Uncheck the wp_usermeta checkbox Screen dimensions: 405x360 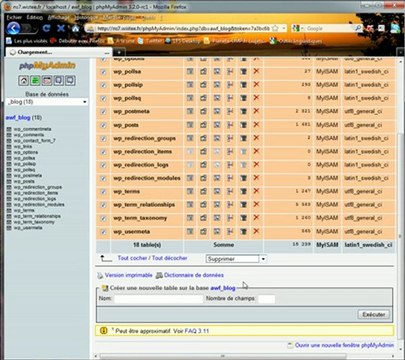[x=103, y=232]
